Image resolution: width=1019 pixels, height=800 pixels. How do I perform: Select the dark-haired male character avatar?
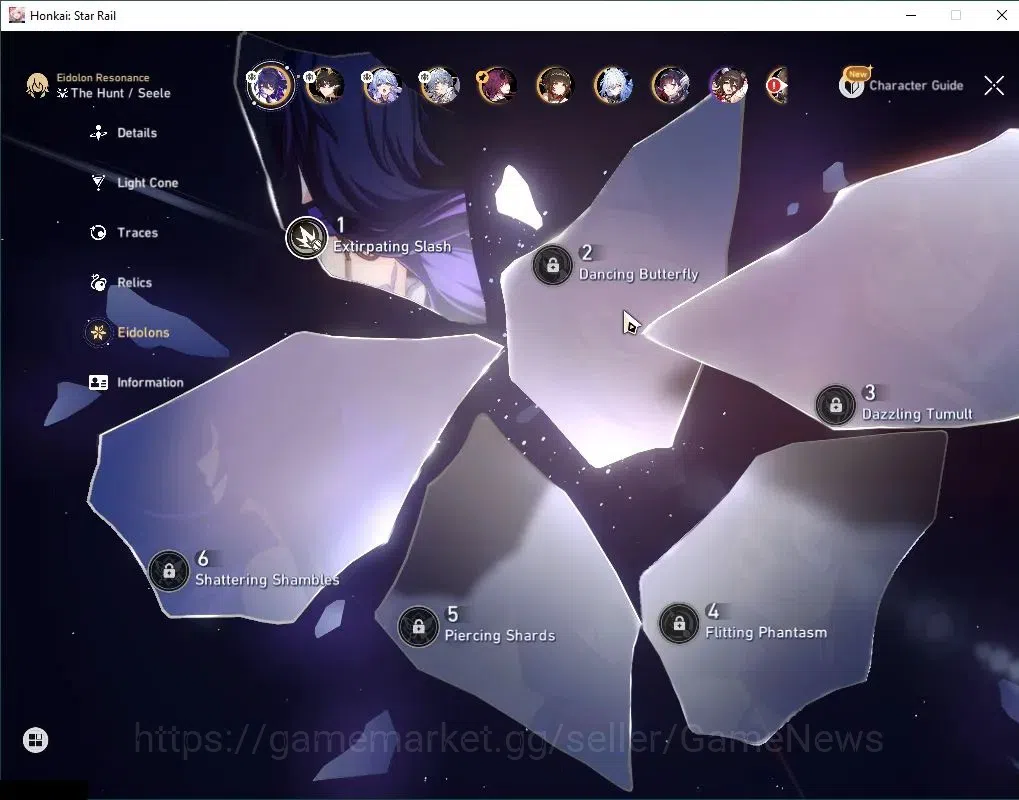pos(324,85)
